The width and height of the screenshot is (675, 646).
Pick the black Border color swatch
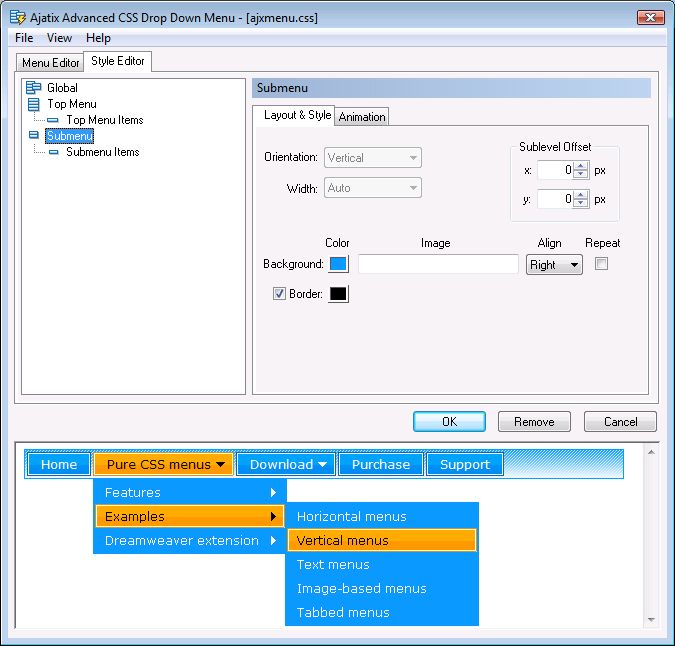click(338, 294)
